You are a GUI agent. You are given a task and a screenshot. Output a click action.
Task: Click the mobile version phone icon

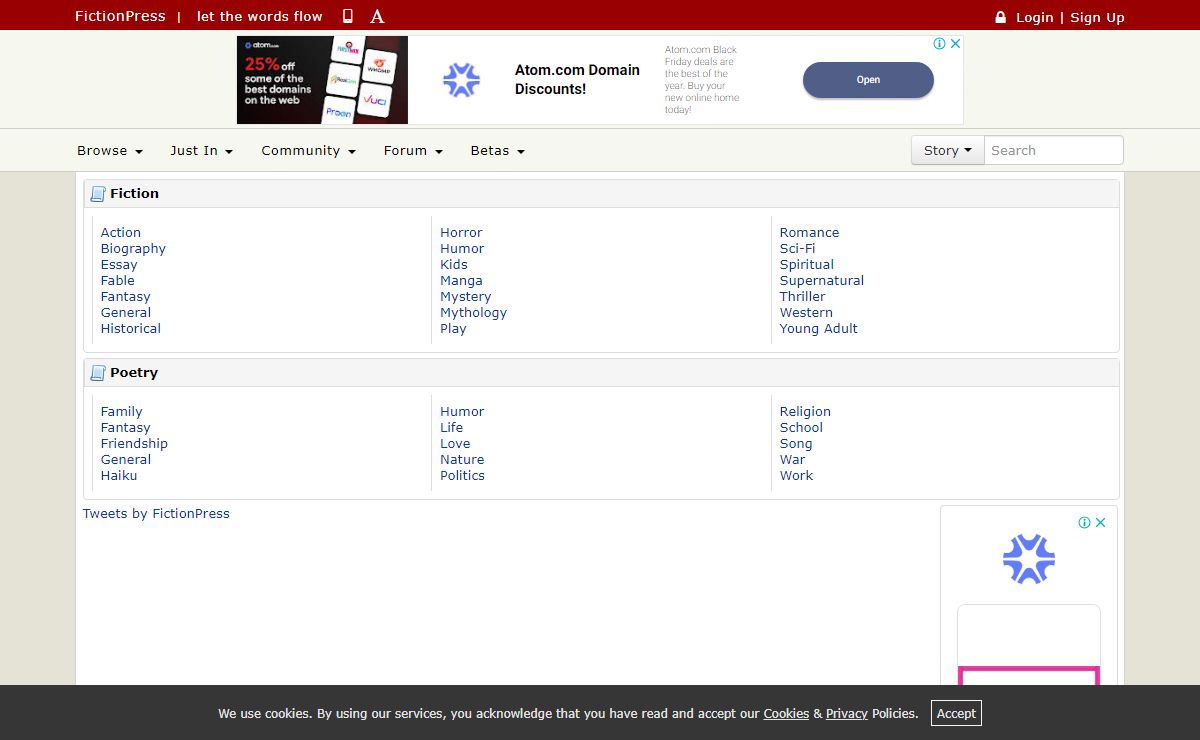pos(348,16)
